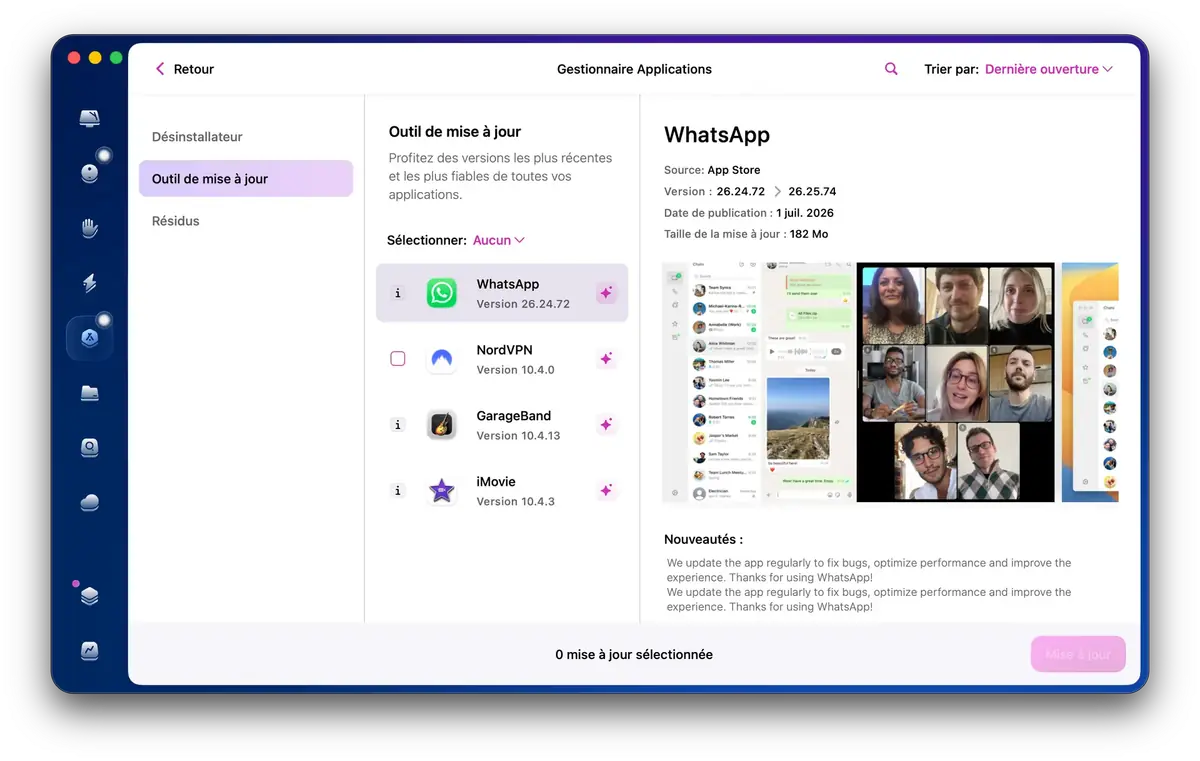
Task: Click the info icon beside iMovie
Action: pyautogui.click(x=398, y=491)
